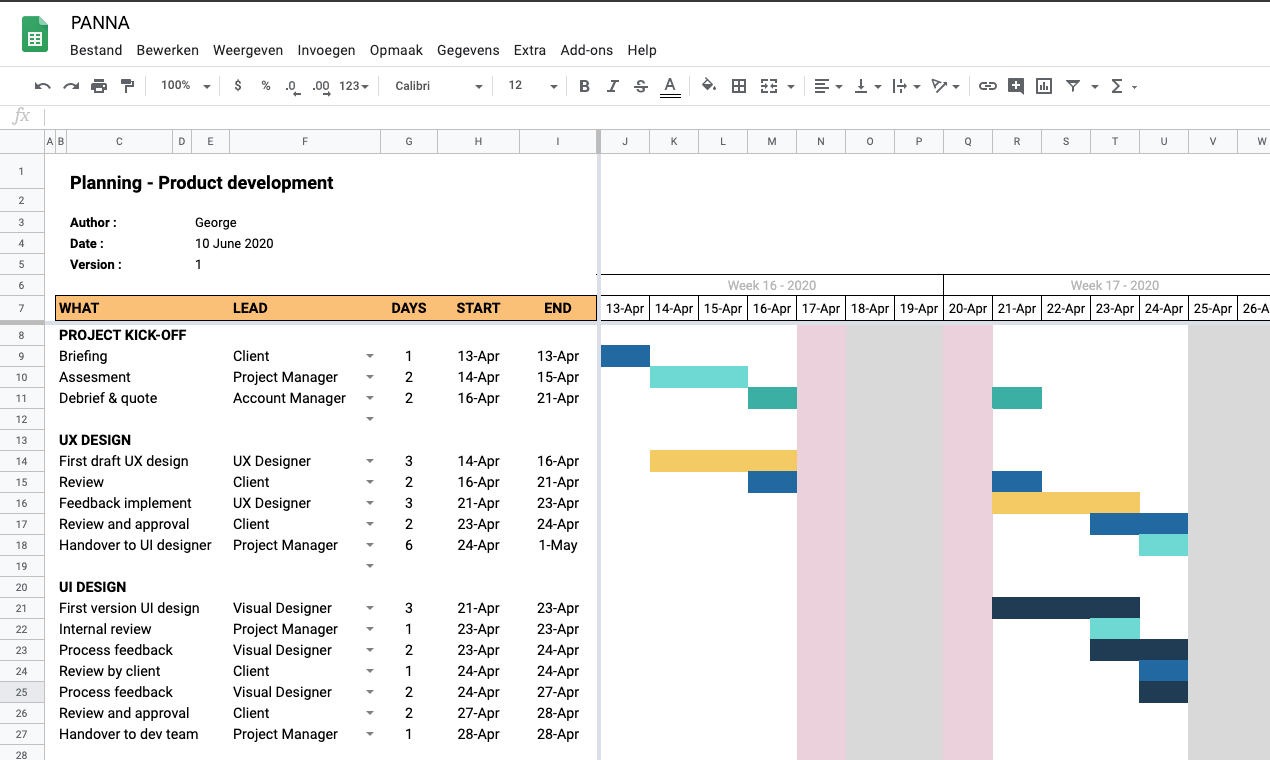Open the Bestand menu
Screen dimensions: 1270x760
pos(96,50)
